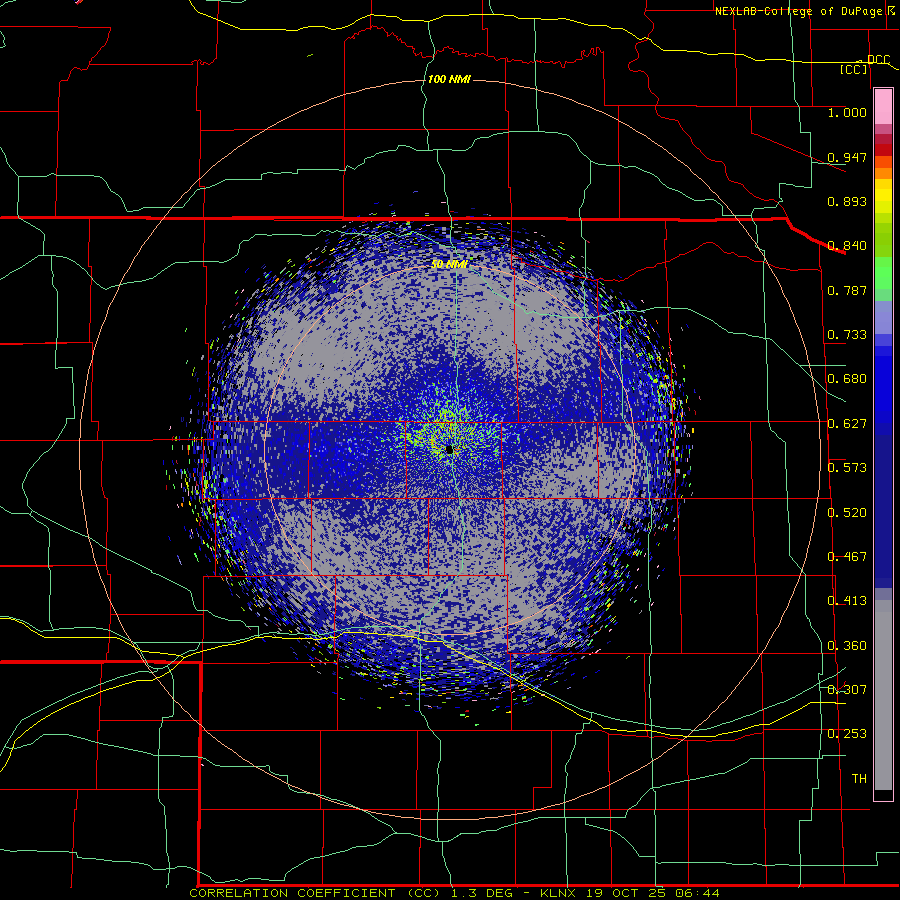Viewport: 900px width, 900px height.
Task: Click the 0.467 scale value
Action: pyautogui.click(x=847, y=557)
